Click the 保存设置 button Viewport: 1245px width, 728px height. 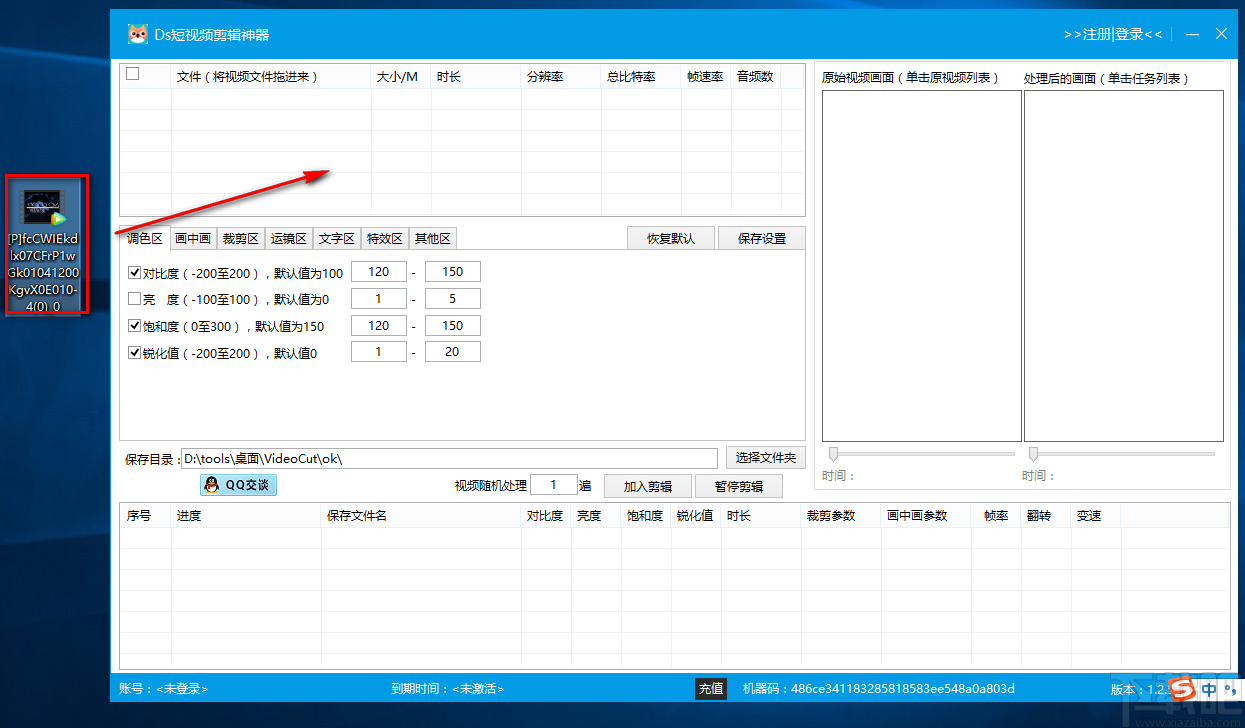(762, 238)
